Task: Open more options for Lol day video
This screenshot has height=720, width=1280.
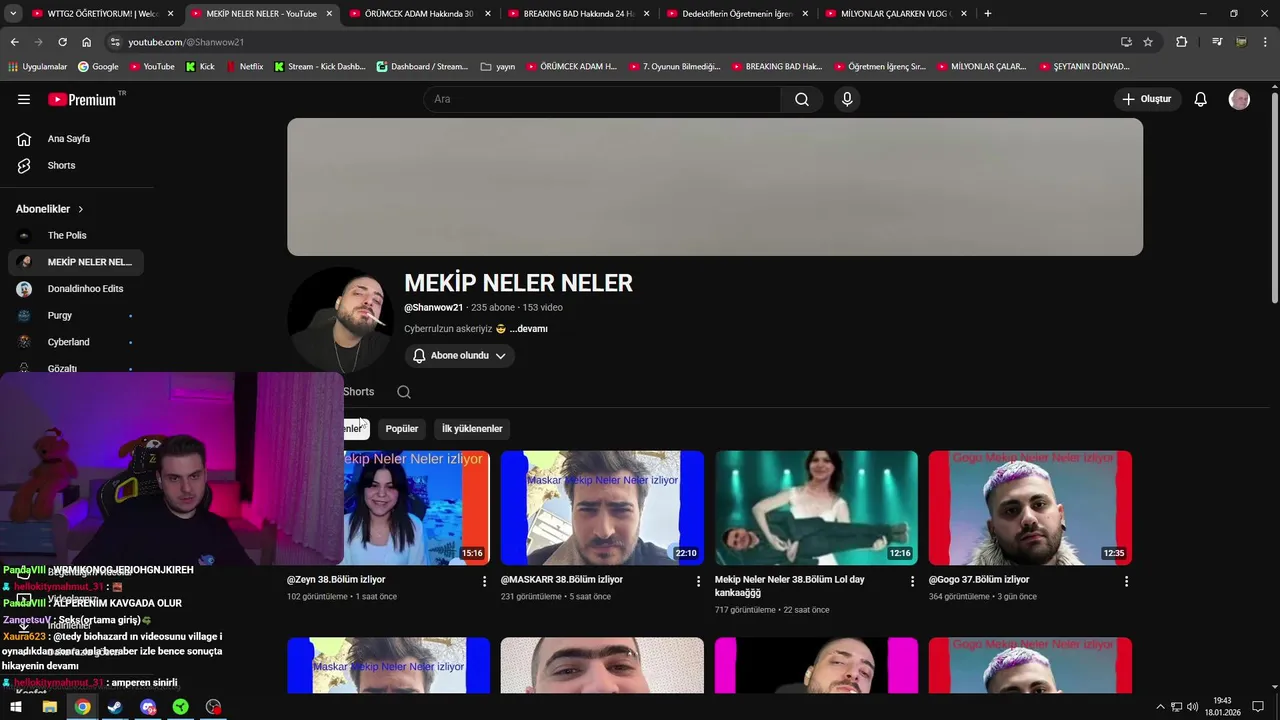Action: [x=912, y=581]
